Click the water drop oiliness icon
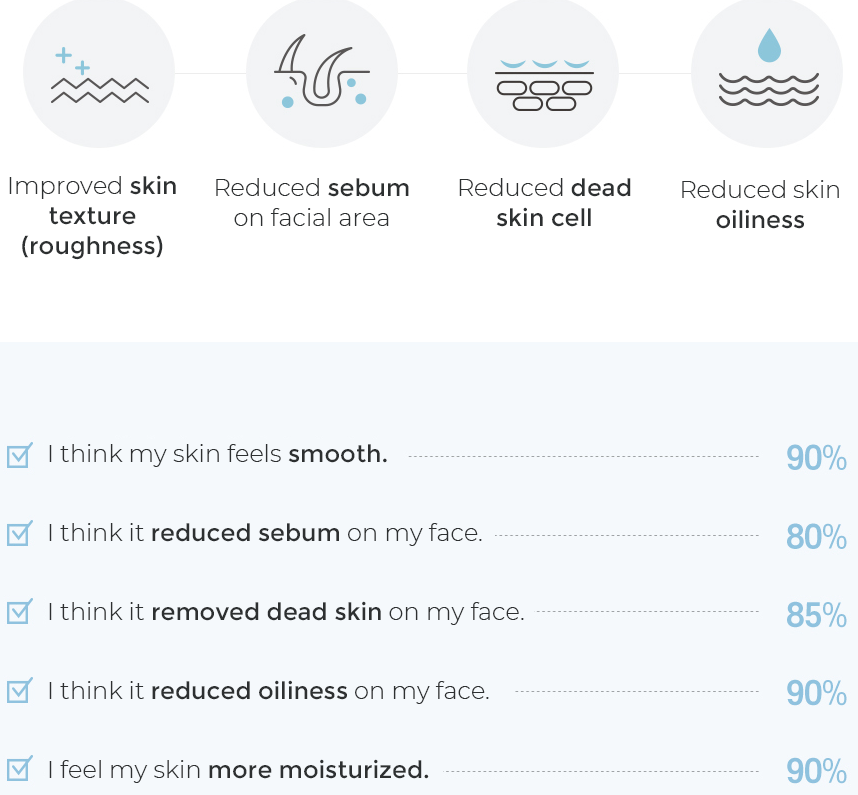 point(767,73)
